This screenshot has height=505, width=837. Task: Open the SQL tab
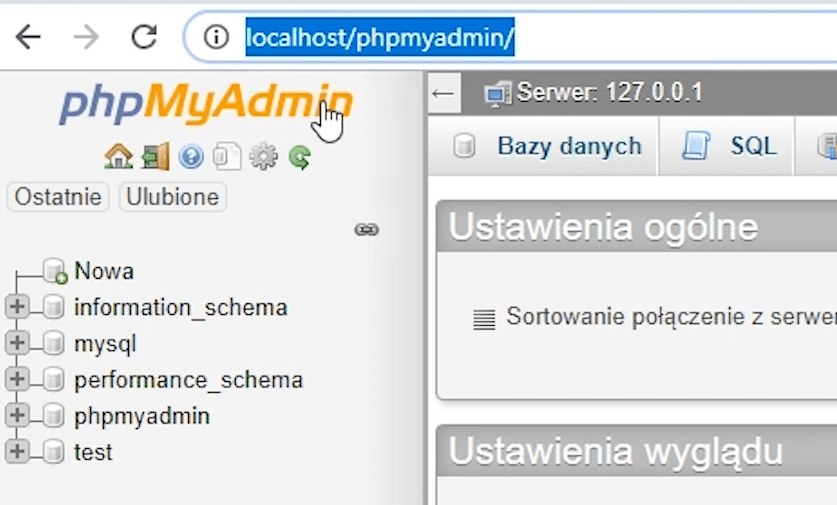727,146
